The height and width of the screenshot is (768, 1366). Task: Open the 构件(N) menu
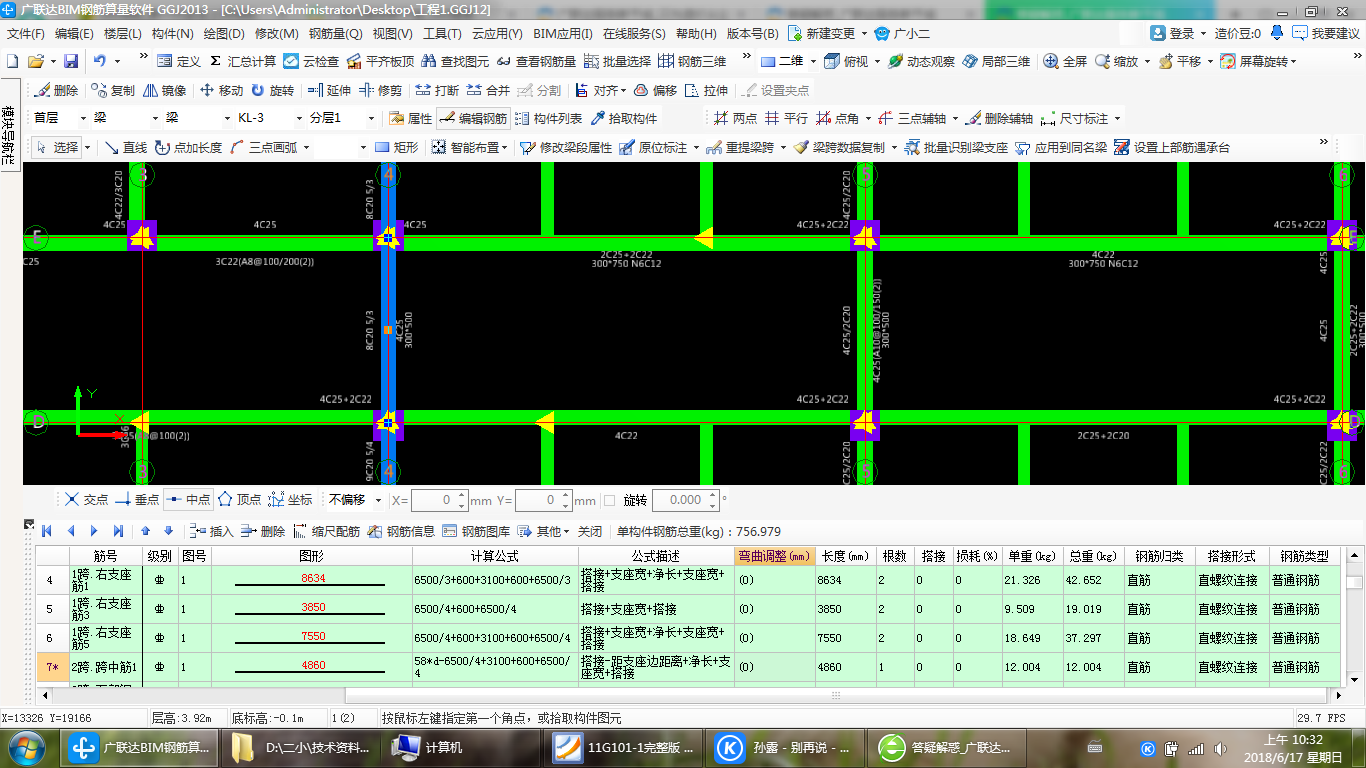(173, 33)
